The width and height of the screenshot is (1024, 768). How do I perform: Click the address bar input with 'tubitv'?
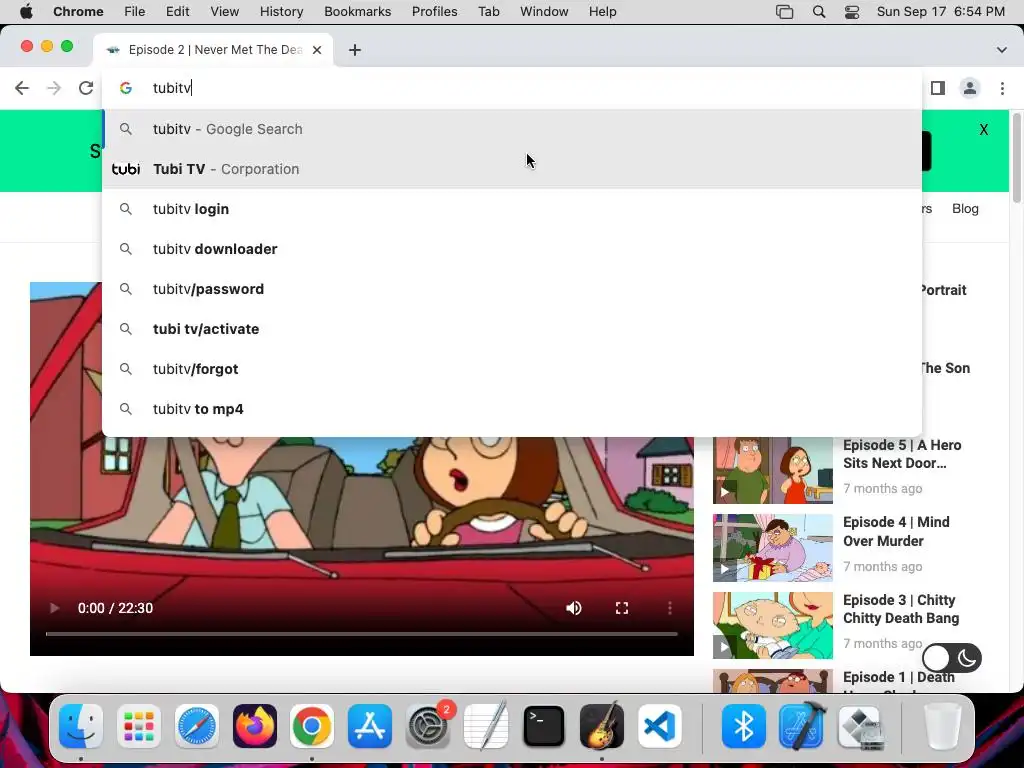512,88
